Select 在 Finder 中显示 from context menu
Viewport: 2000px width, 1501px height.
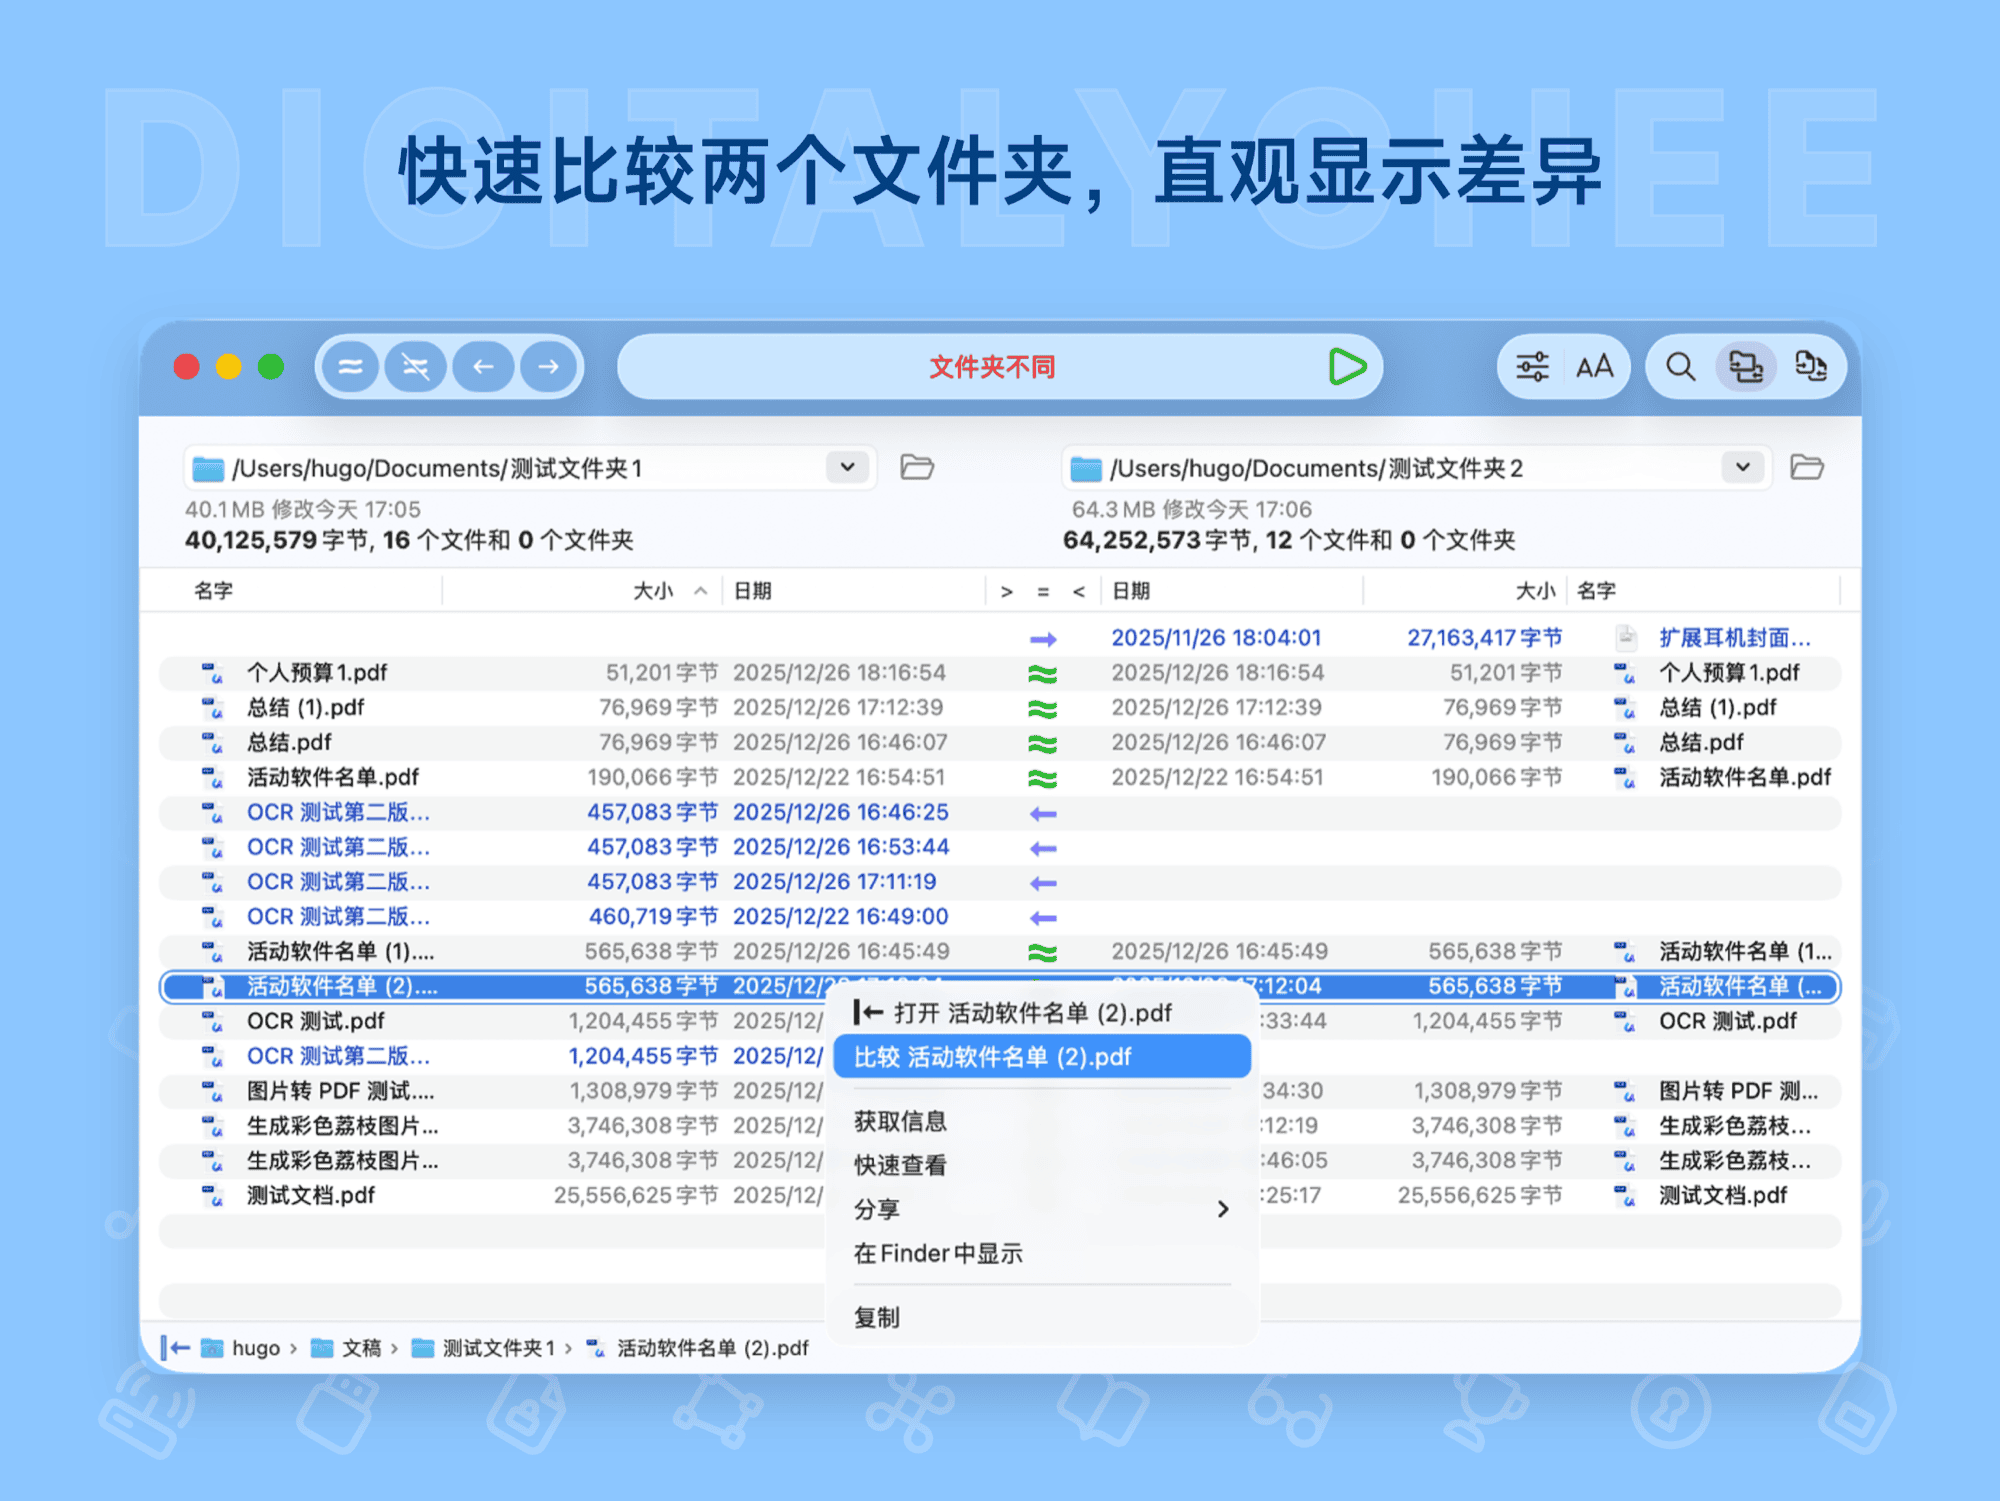(x=938, y=1252)
